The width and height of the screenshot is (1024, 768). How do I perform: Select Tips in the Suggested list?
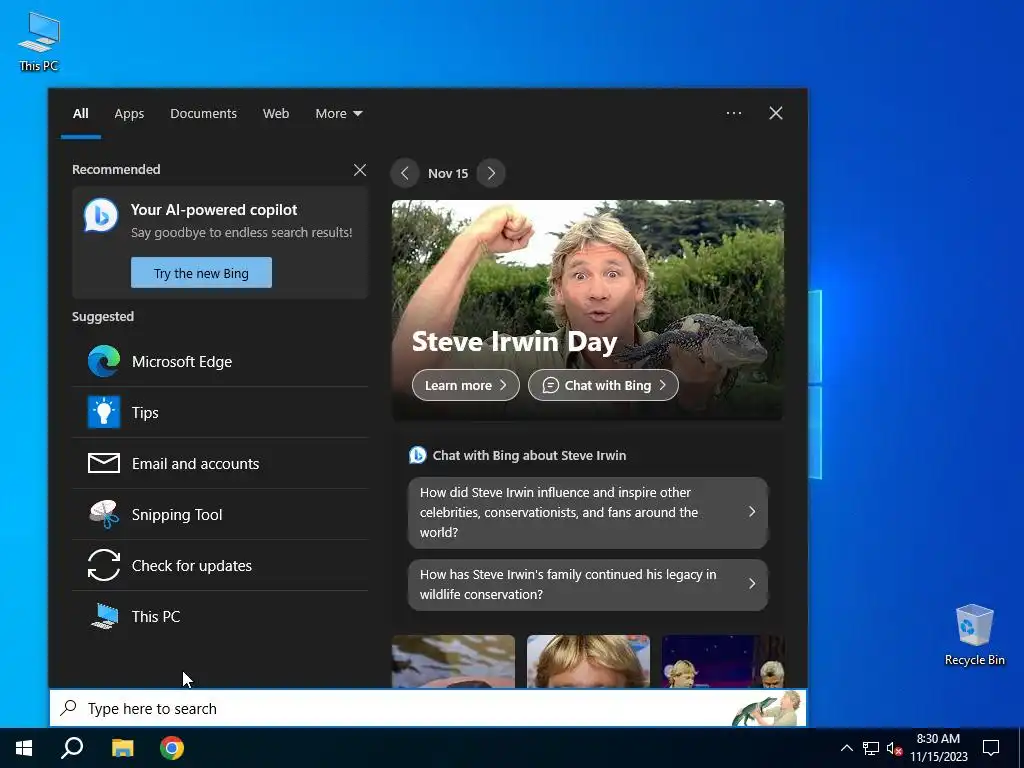pos(220,412)
